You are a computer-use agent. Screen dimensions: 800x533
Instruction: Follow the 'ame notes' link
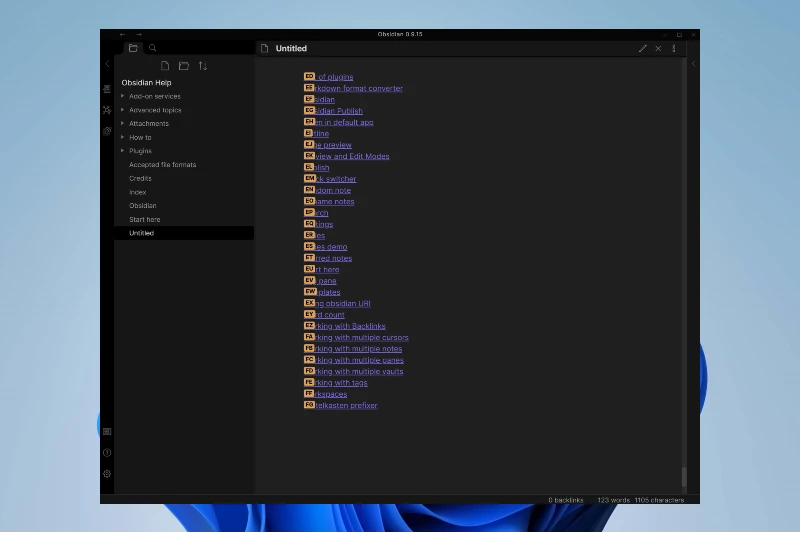pyautogui.click(x=335, y=201)
